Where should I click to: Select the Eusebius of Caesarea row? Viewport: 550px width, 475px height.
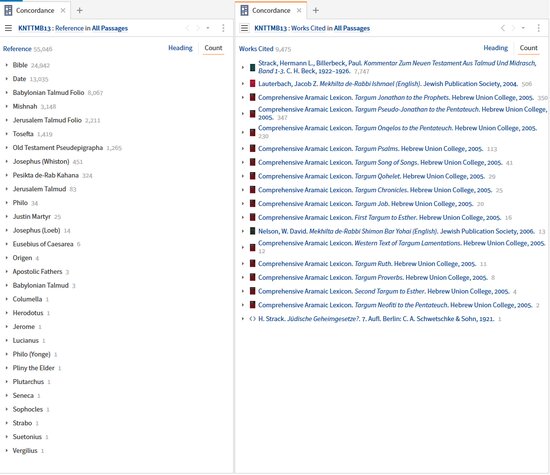(47, 244)
